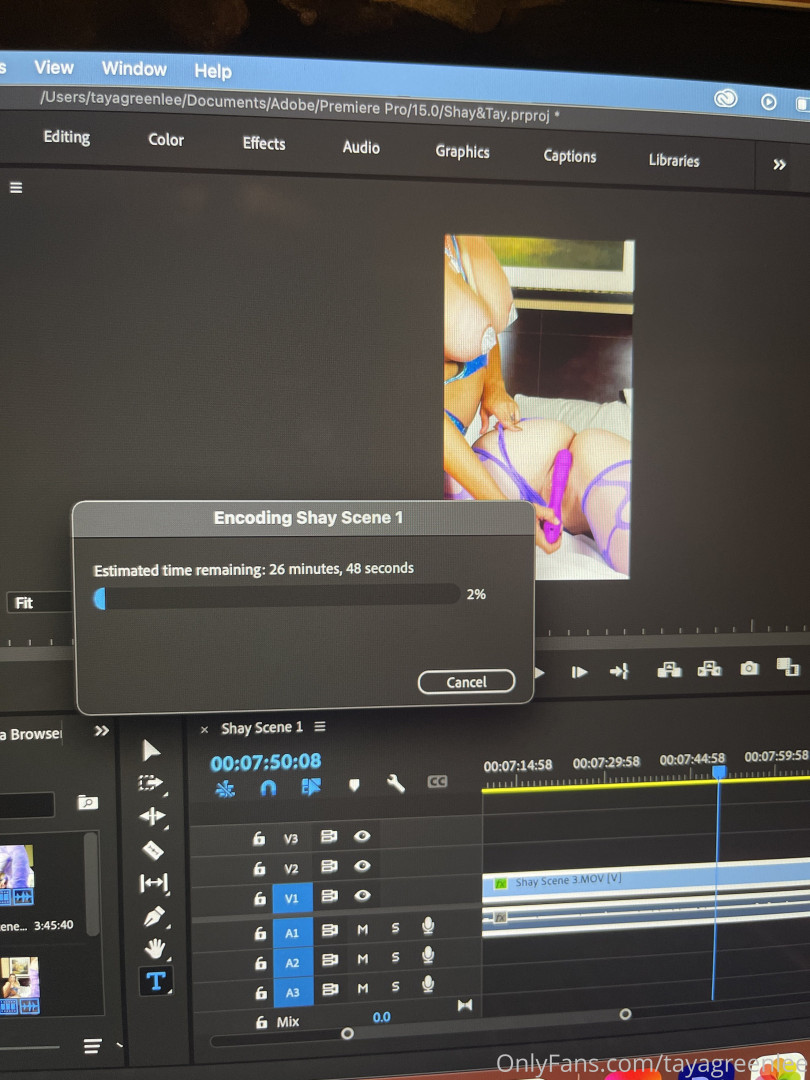This screenshot has height=1080, width=810.
Task: Click the encoding progress bar at 2%
Action: tap(277, 596)
